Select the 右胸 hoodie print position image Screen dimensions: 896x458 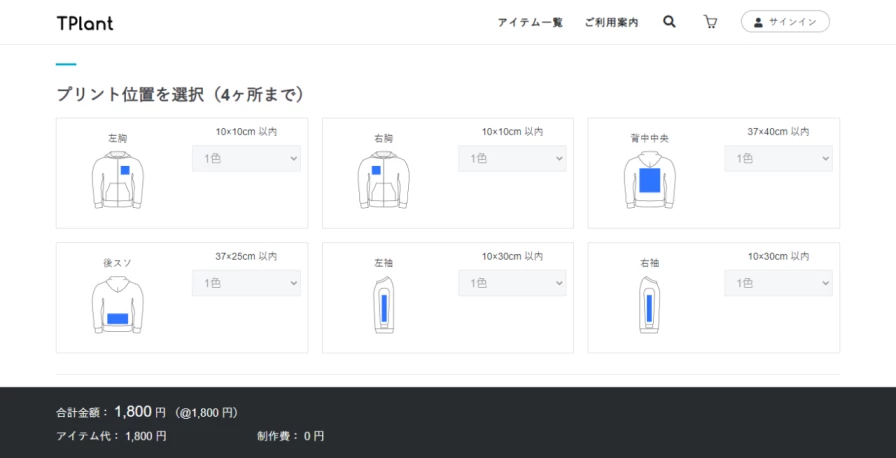point(383,180)
